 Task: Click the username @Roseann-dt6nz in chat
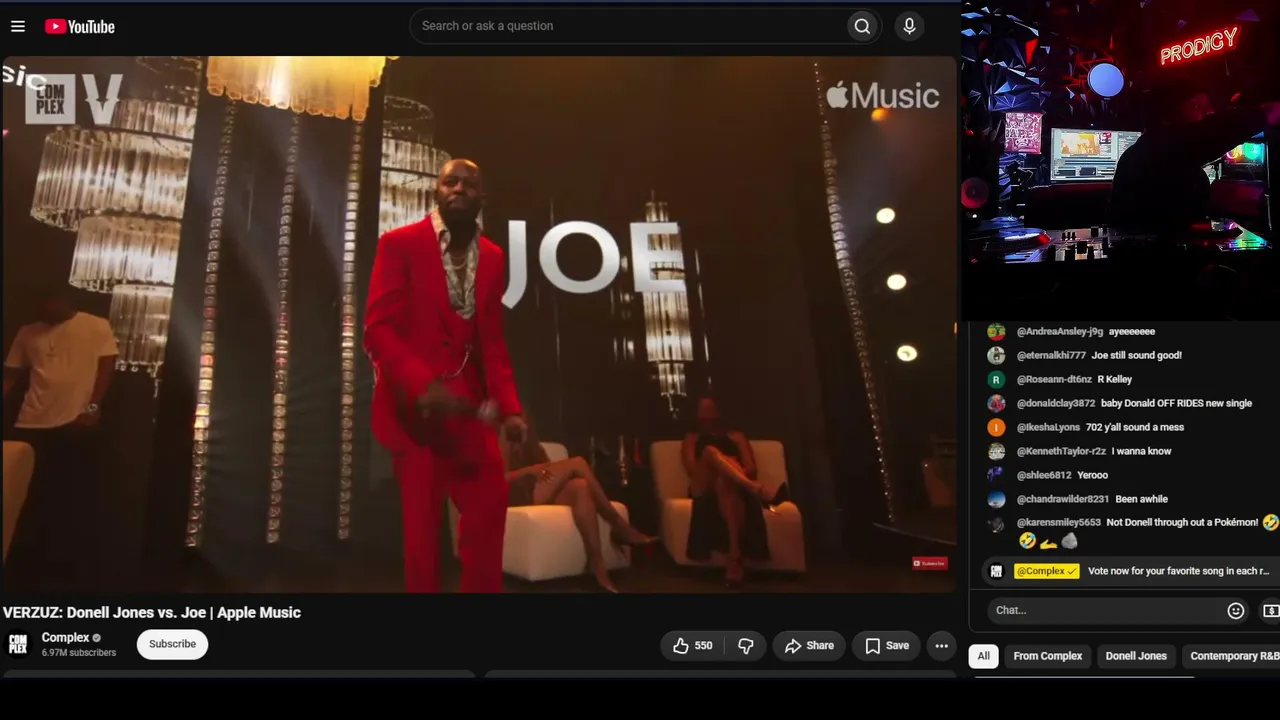click(1054, 380)
